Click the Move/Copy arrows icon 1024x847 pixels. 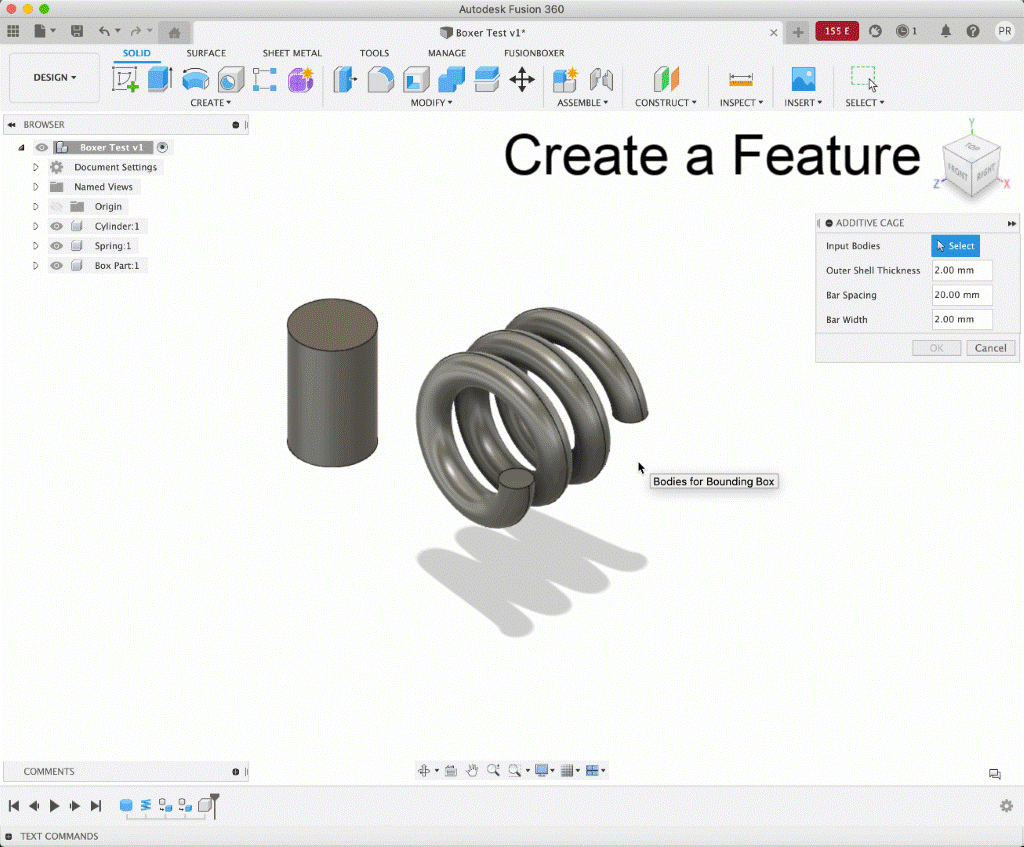(x=522, y=80)
